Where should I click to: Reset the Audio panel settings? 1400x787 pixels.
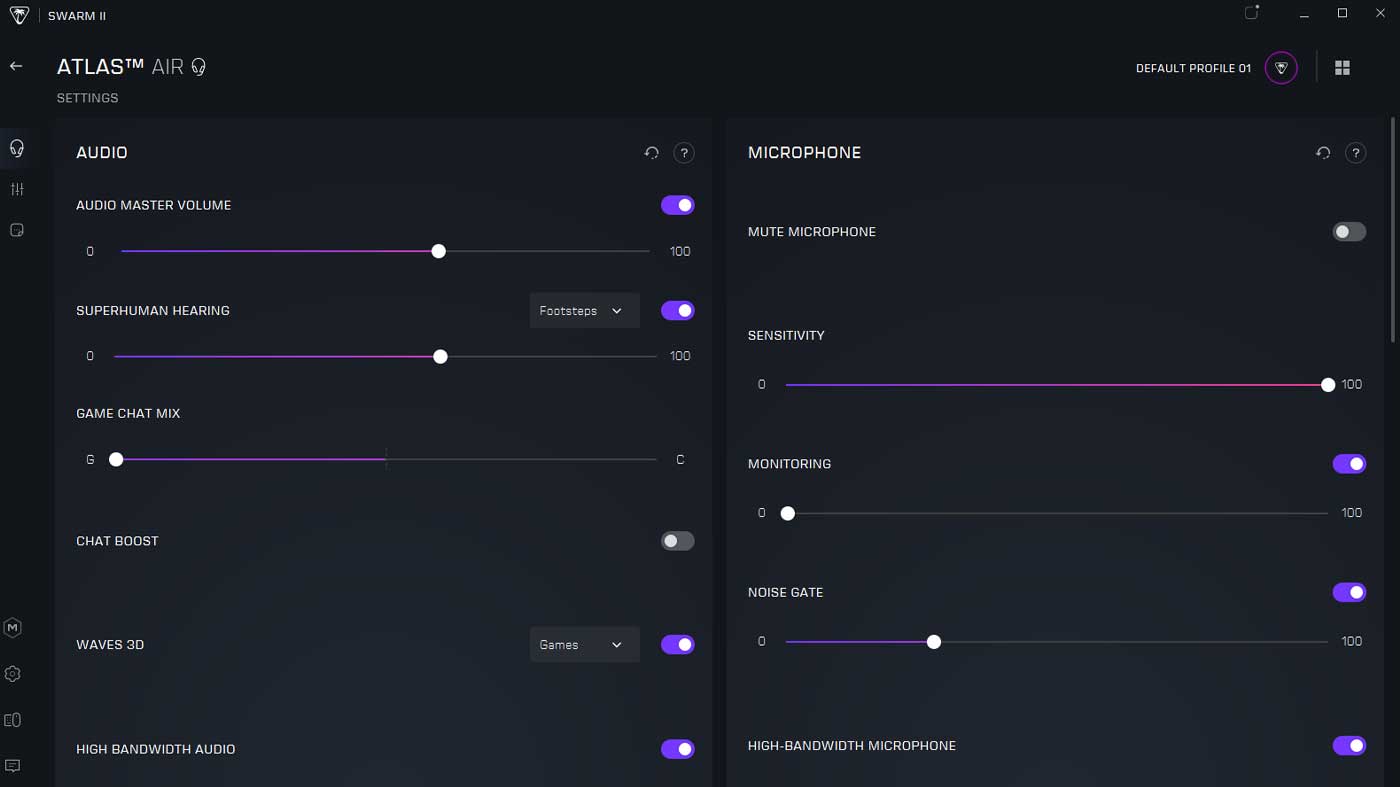(651, 153)
